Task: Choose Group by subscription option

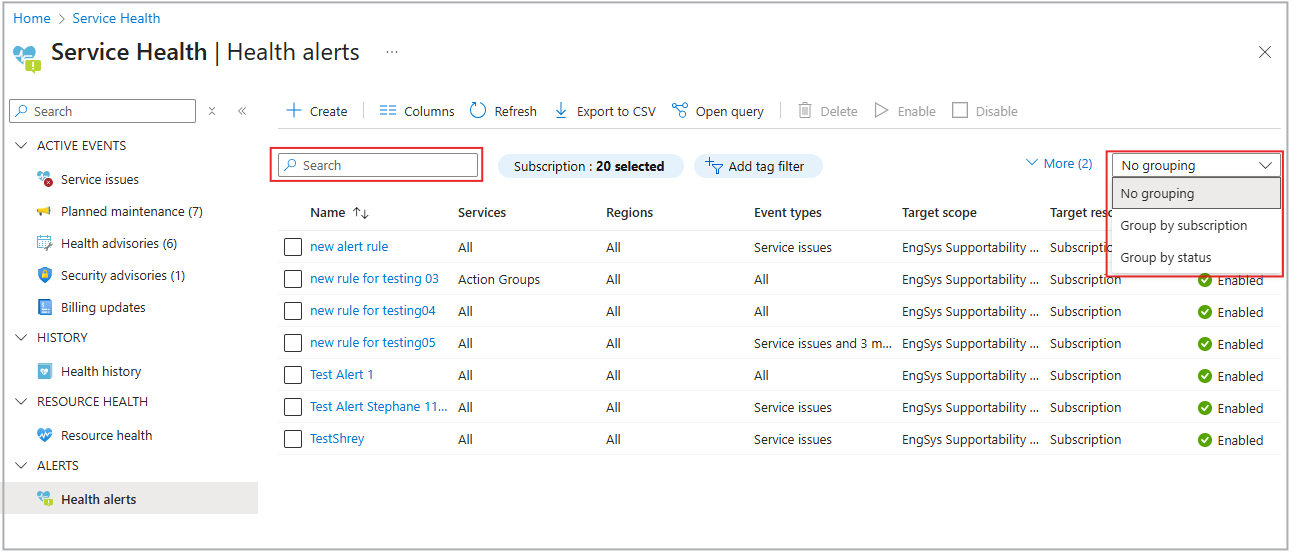Action: (x=1183, y=225)
